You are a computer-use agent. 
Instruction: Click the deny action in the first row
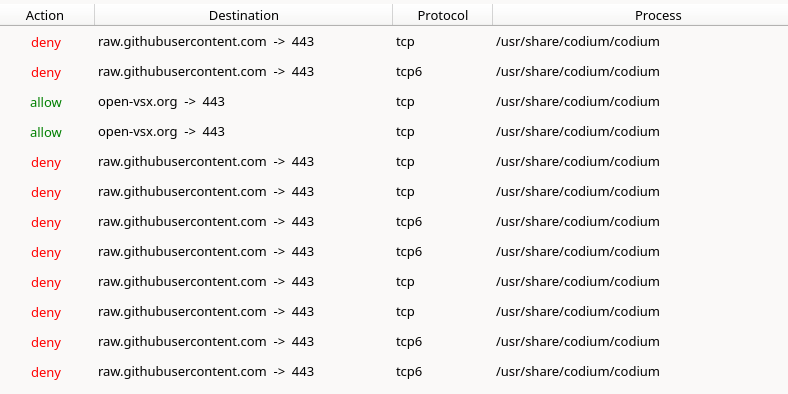[46, 42]
